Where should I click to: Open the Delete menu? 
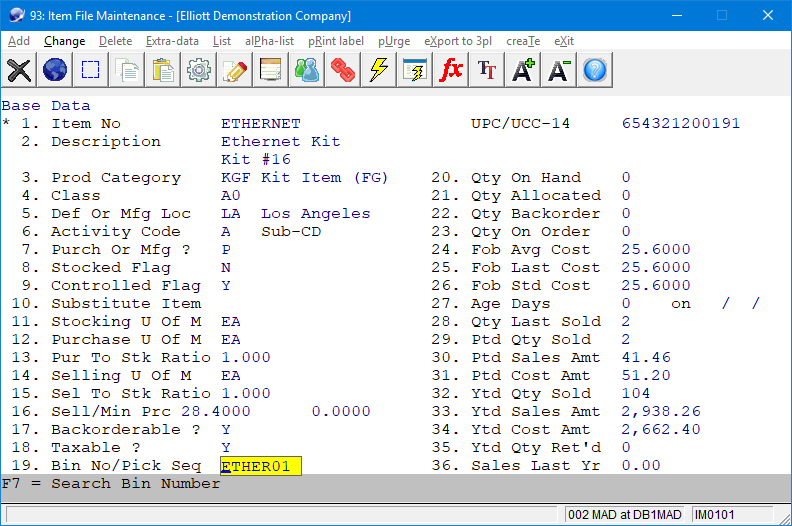pyautogui.click(x=115, y=41)
